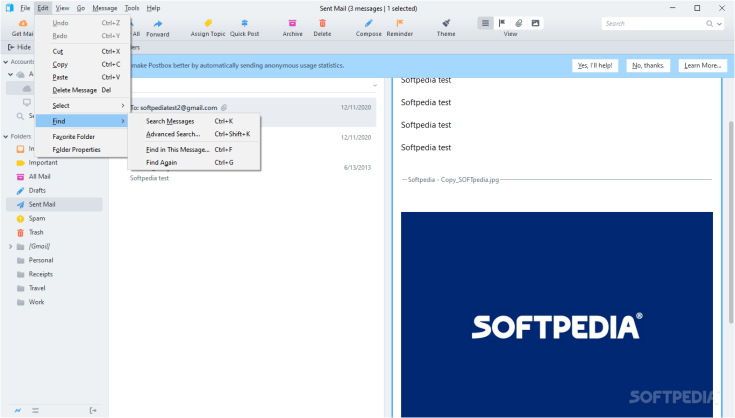The width and height of the screenshot is (735, 418).
Task: Click the activity icon at sidebar bottom
Action: pyautogui.click(x=18, y=410)
